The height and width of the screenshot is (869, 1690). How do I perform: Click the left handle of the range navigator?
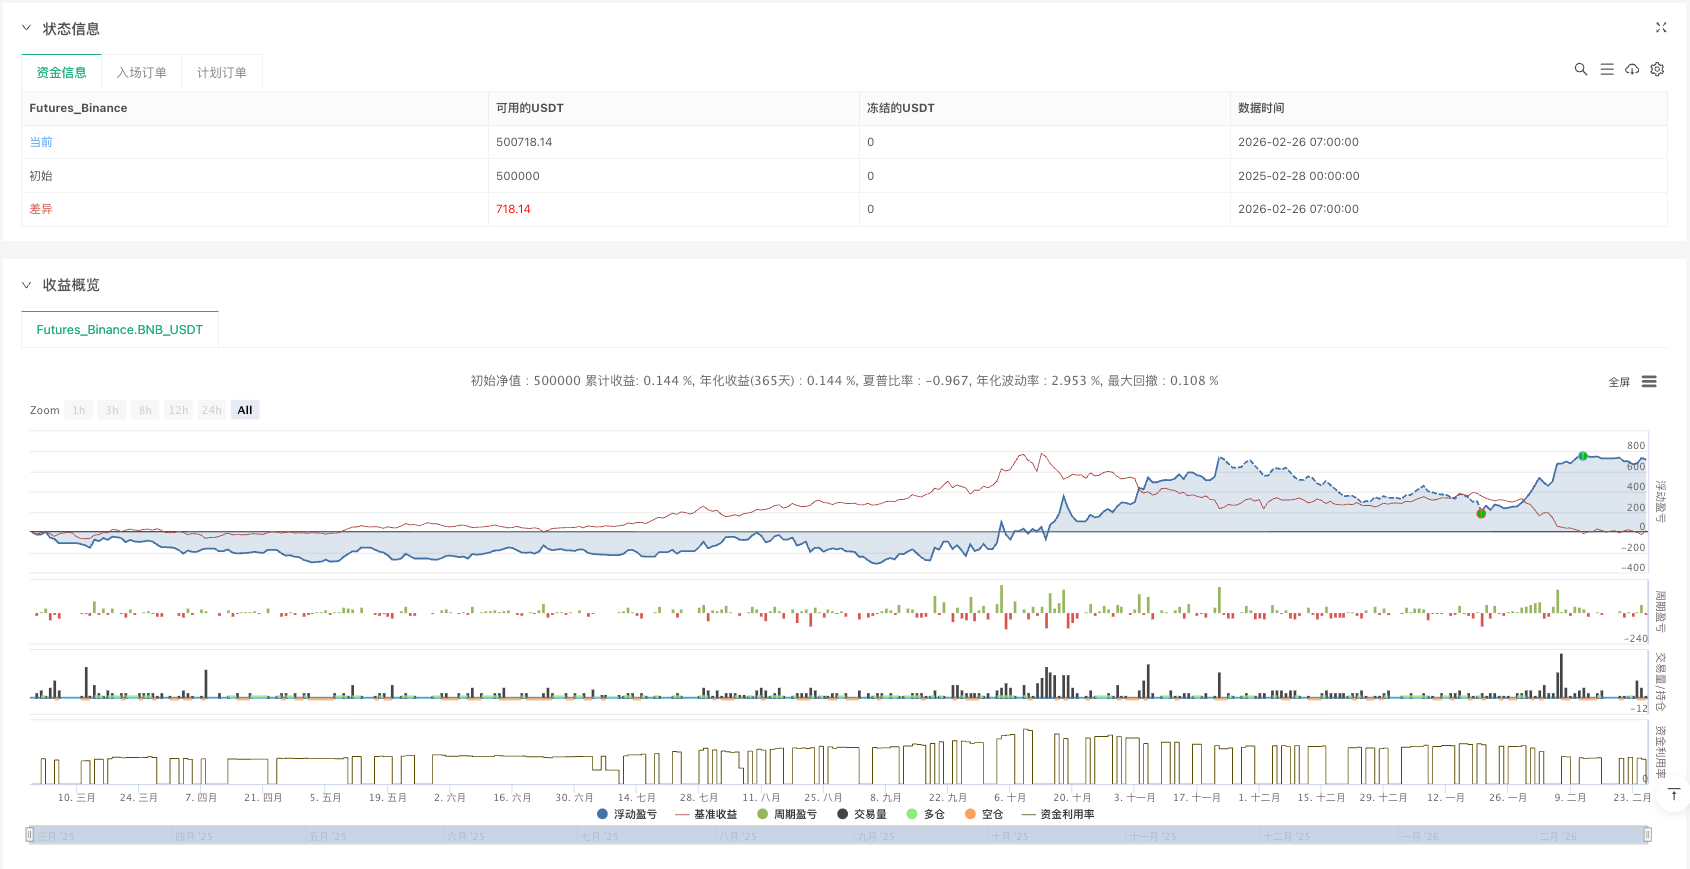[x=30, y=835]
